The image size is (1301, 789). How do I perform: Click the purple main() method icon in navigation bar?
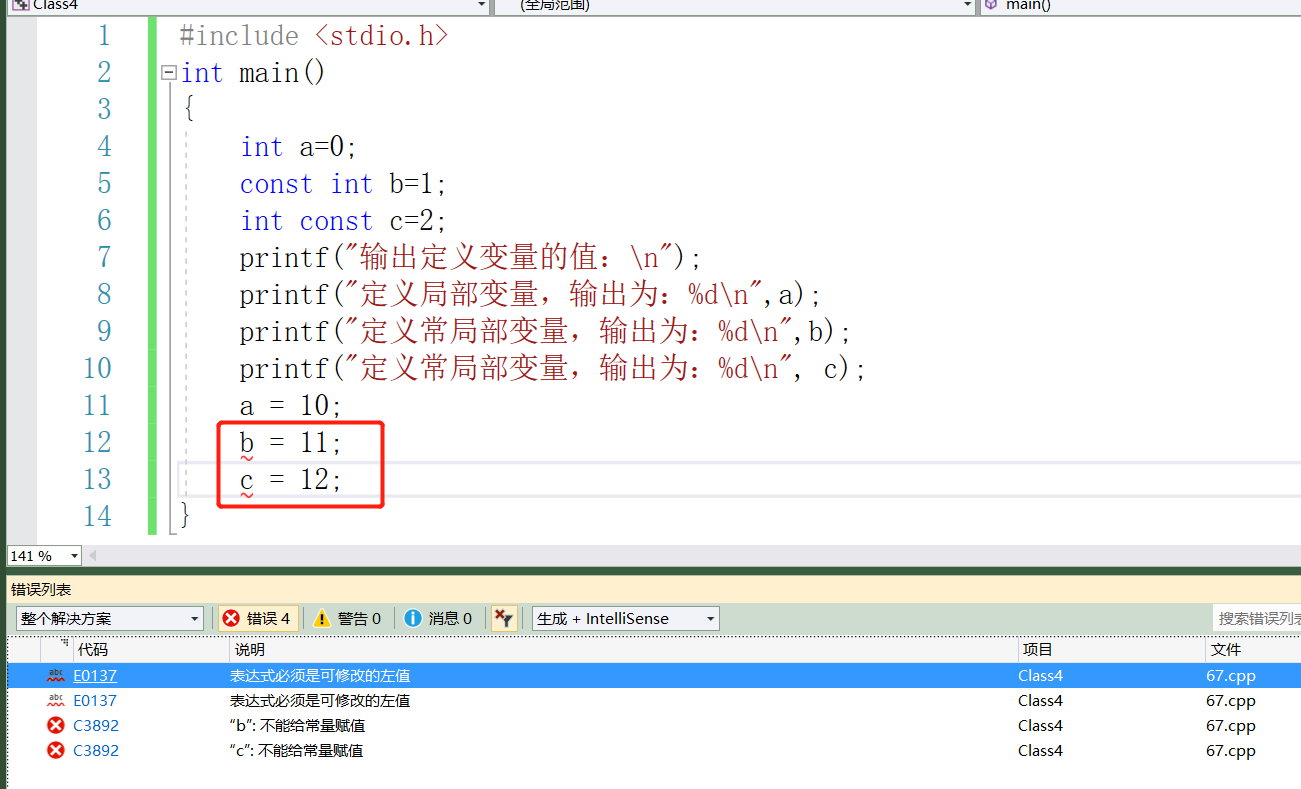[990, 6]
